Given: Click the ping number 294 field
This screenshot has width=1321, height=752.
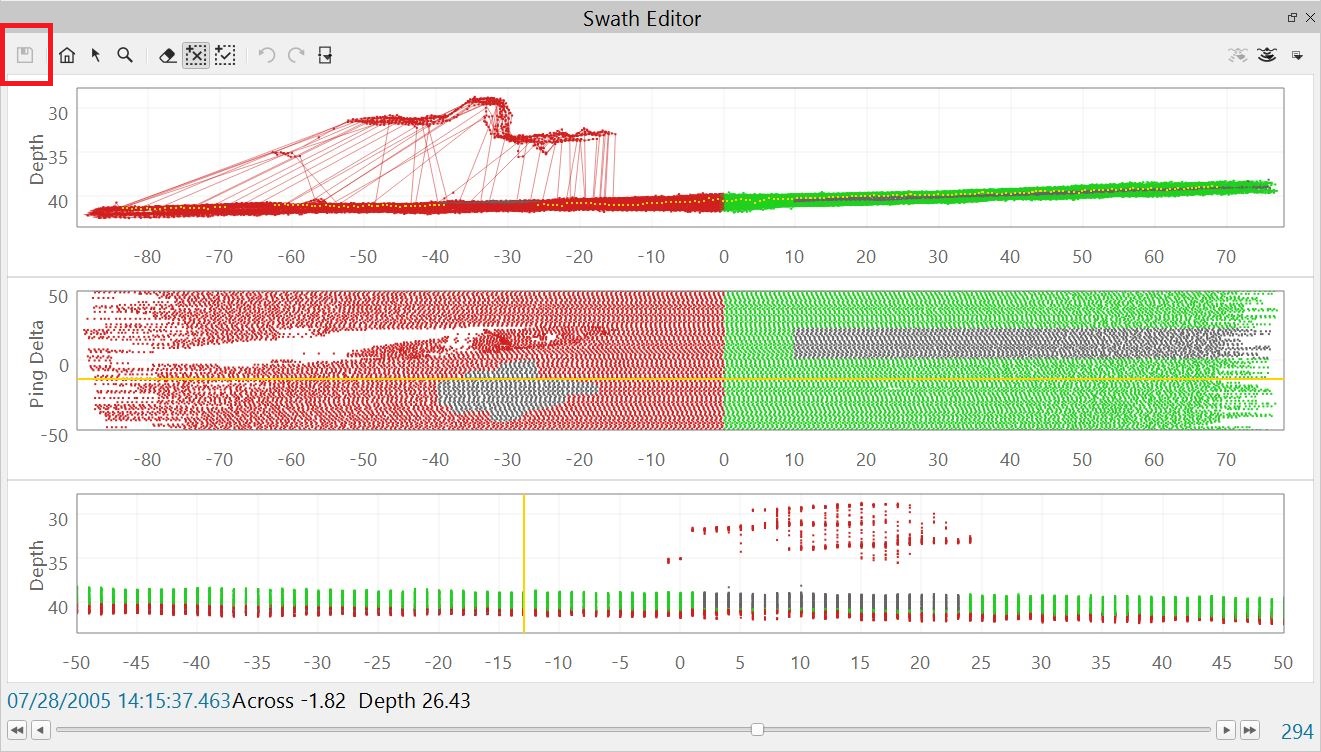Looking at the screenshot, I should (x=1297, y=732).
